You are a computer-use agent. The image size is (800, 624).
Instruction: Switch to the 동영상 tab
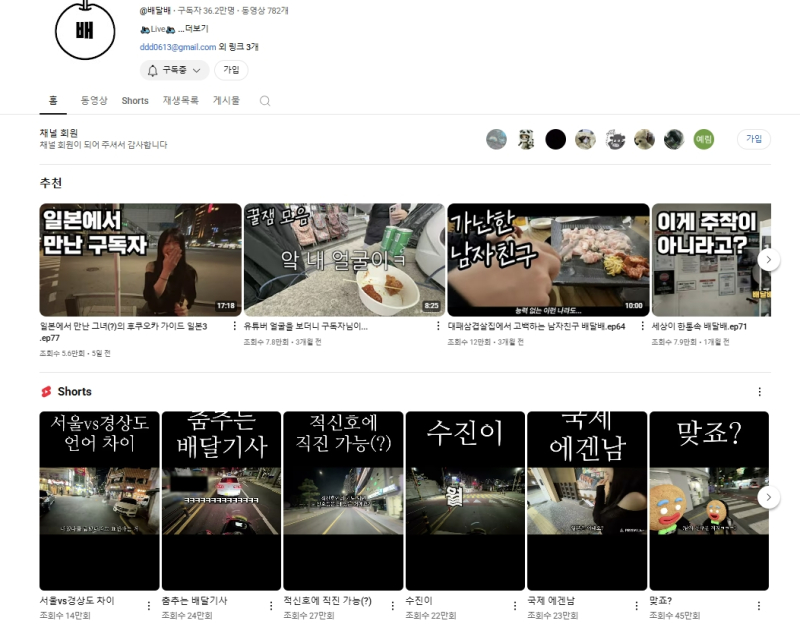click(94, 101)
